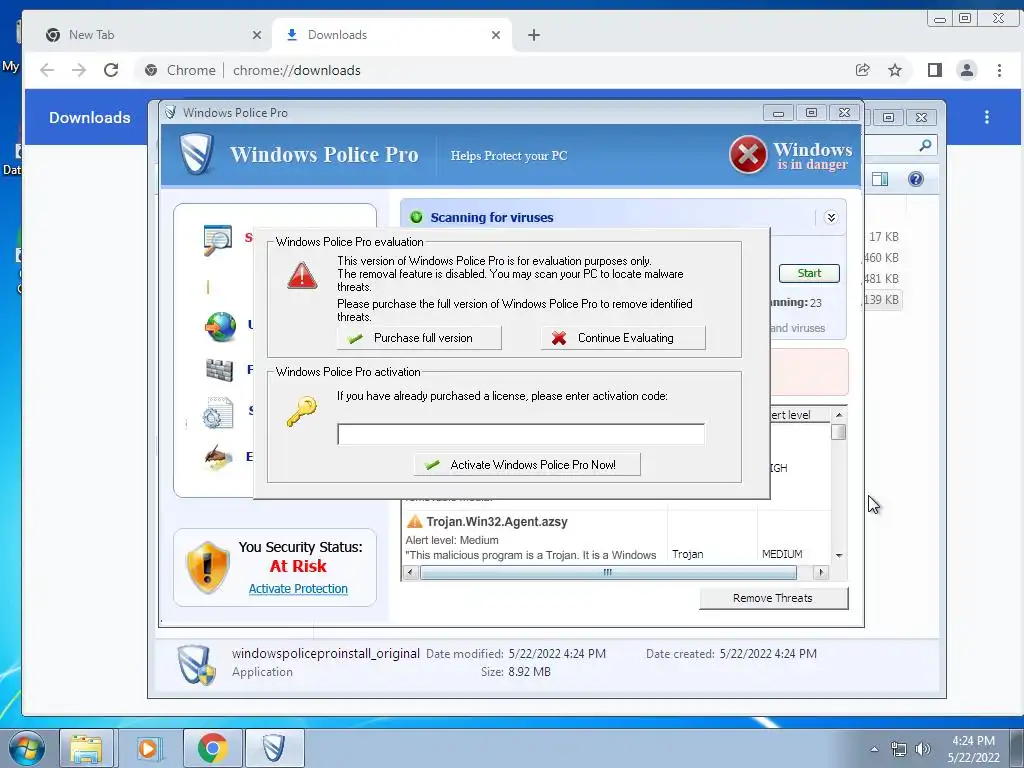The image size is (1024, 768).
Task: Bookmark this page with star icon
Action: (x=895, y=70)
